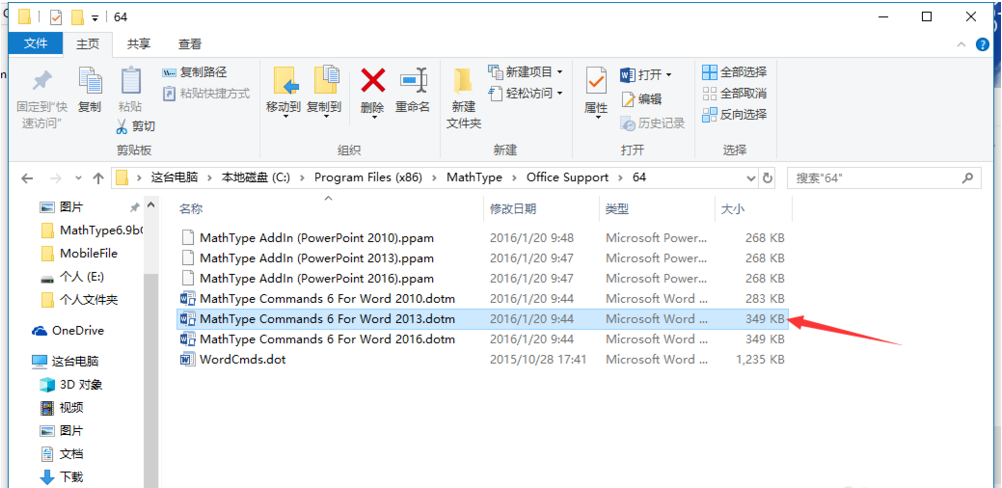Open the Easy Access (轻松访问) dropdown
1002x488 pixels.
pos(558,94)
